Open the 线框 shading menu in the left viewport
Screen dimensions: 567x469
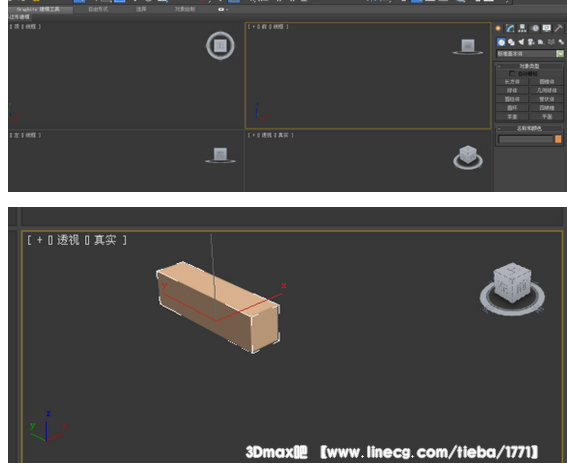point(30,135)
